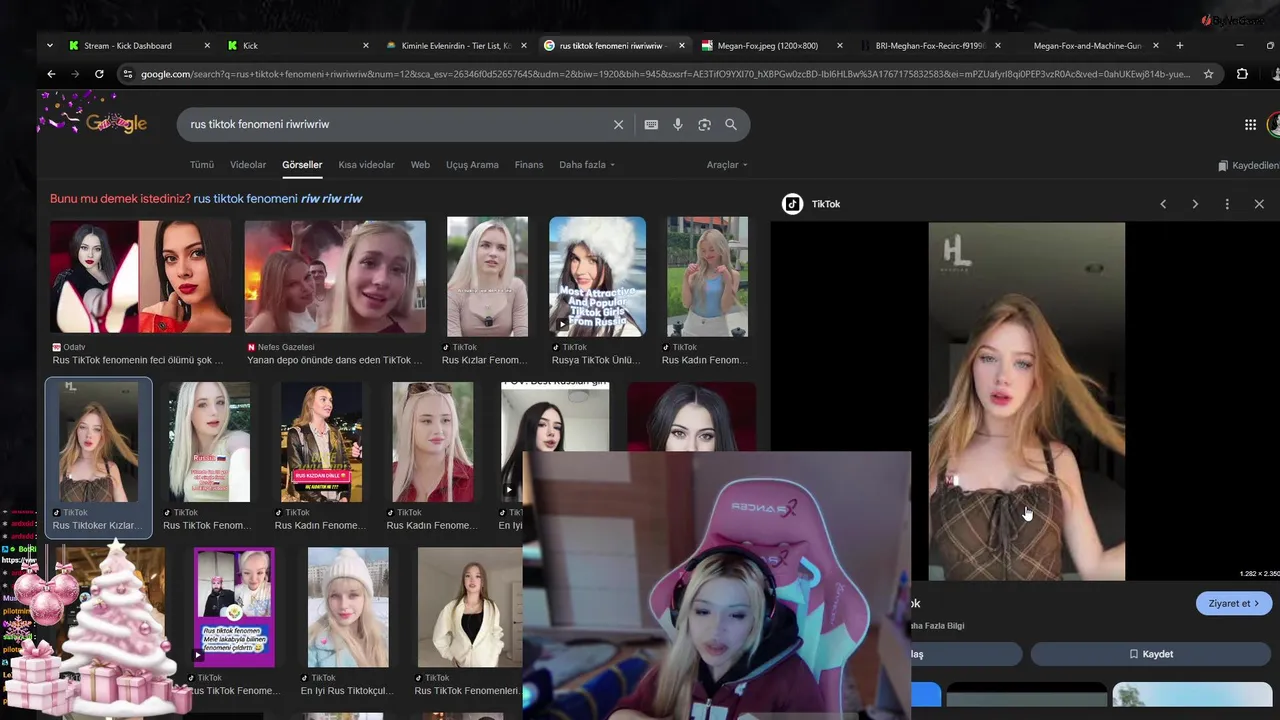Viewport: 1280px width, 720px height.
Task: Open the tab search dropdown chevron
Action: click(x=50, y=45)
